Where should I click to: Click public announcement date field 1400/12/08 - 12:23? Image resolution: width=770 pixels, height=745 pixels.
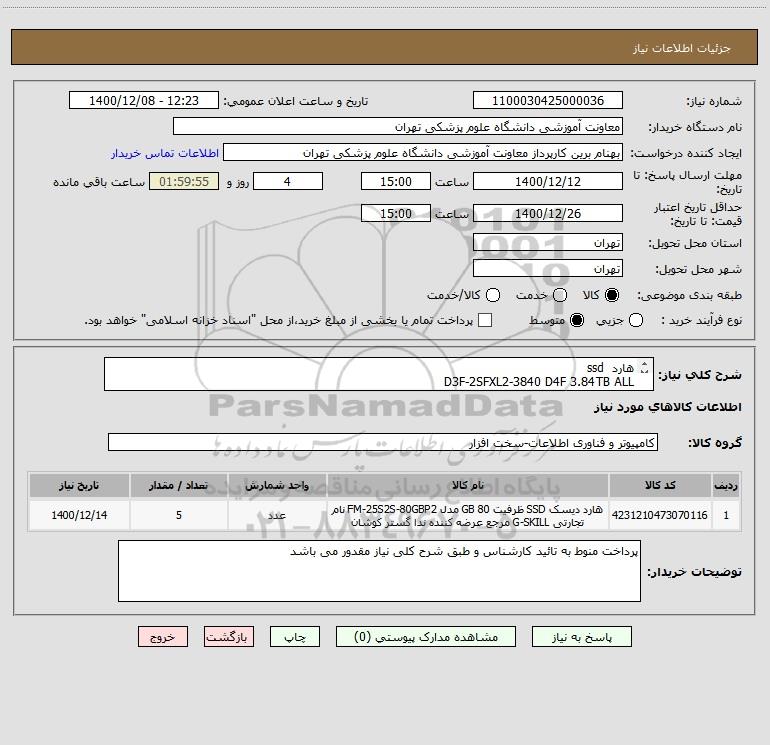(144, 101)
